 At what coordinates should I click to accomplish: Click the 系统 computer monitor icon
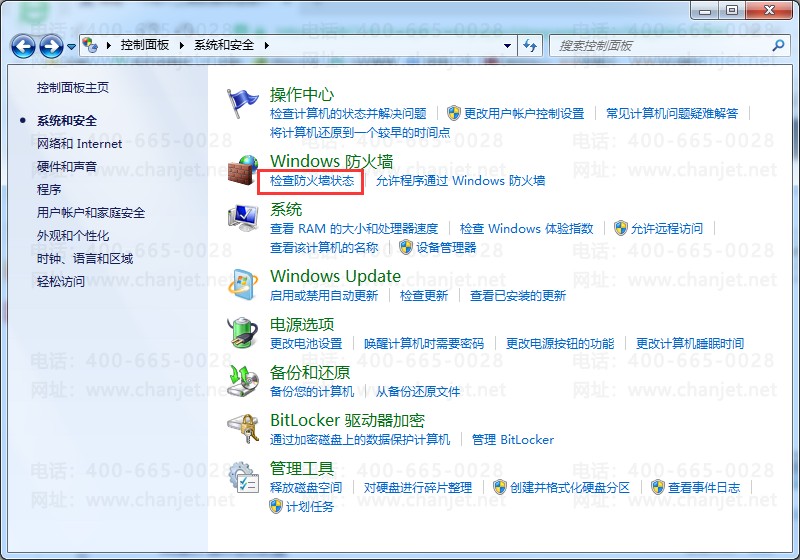(x=243, y=218)
